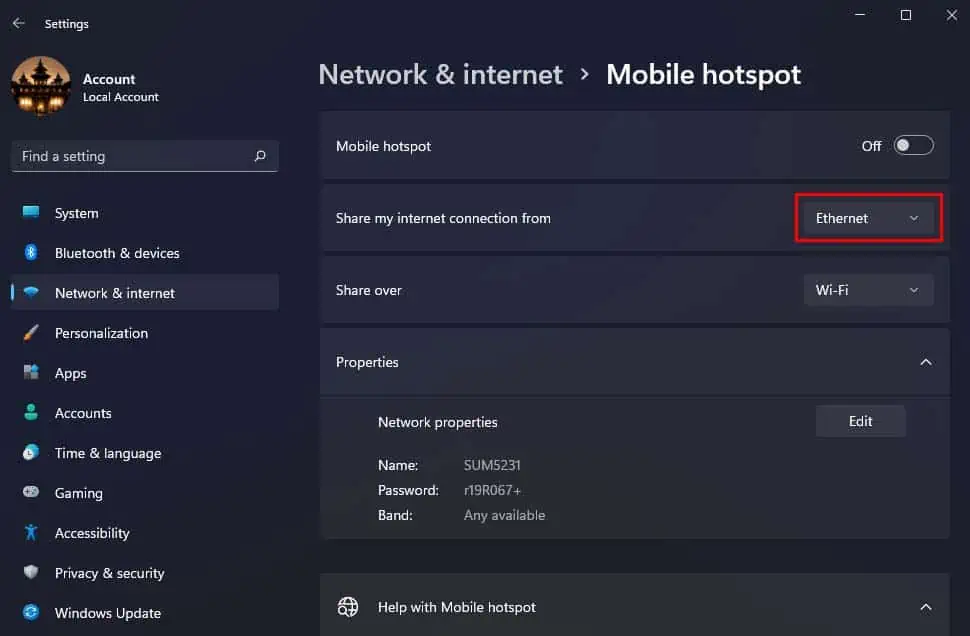Click the Windows Update sync icon
Image resolution: width=970 pixels, height=636 pixels.
click(x=31, y=613)
